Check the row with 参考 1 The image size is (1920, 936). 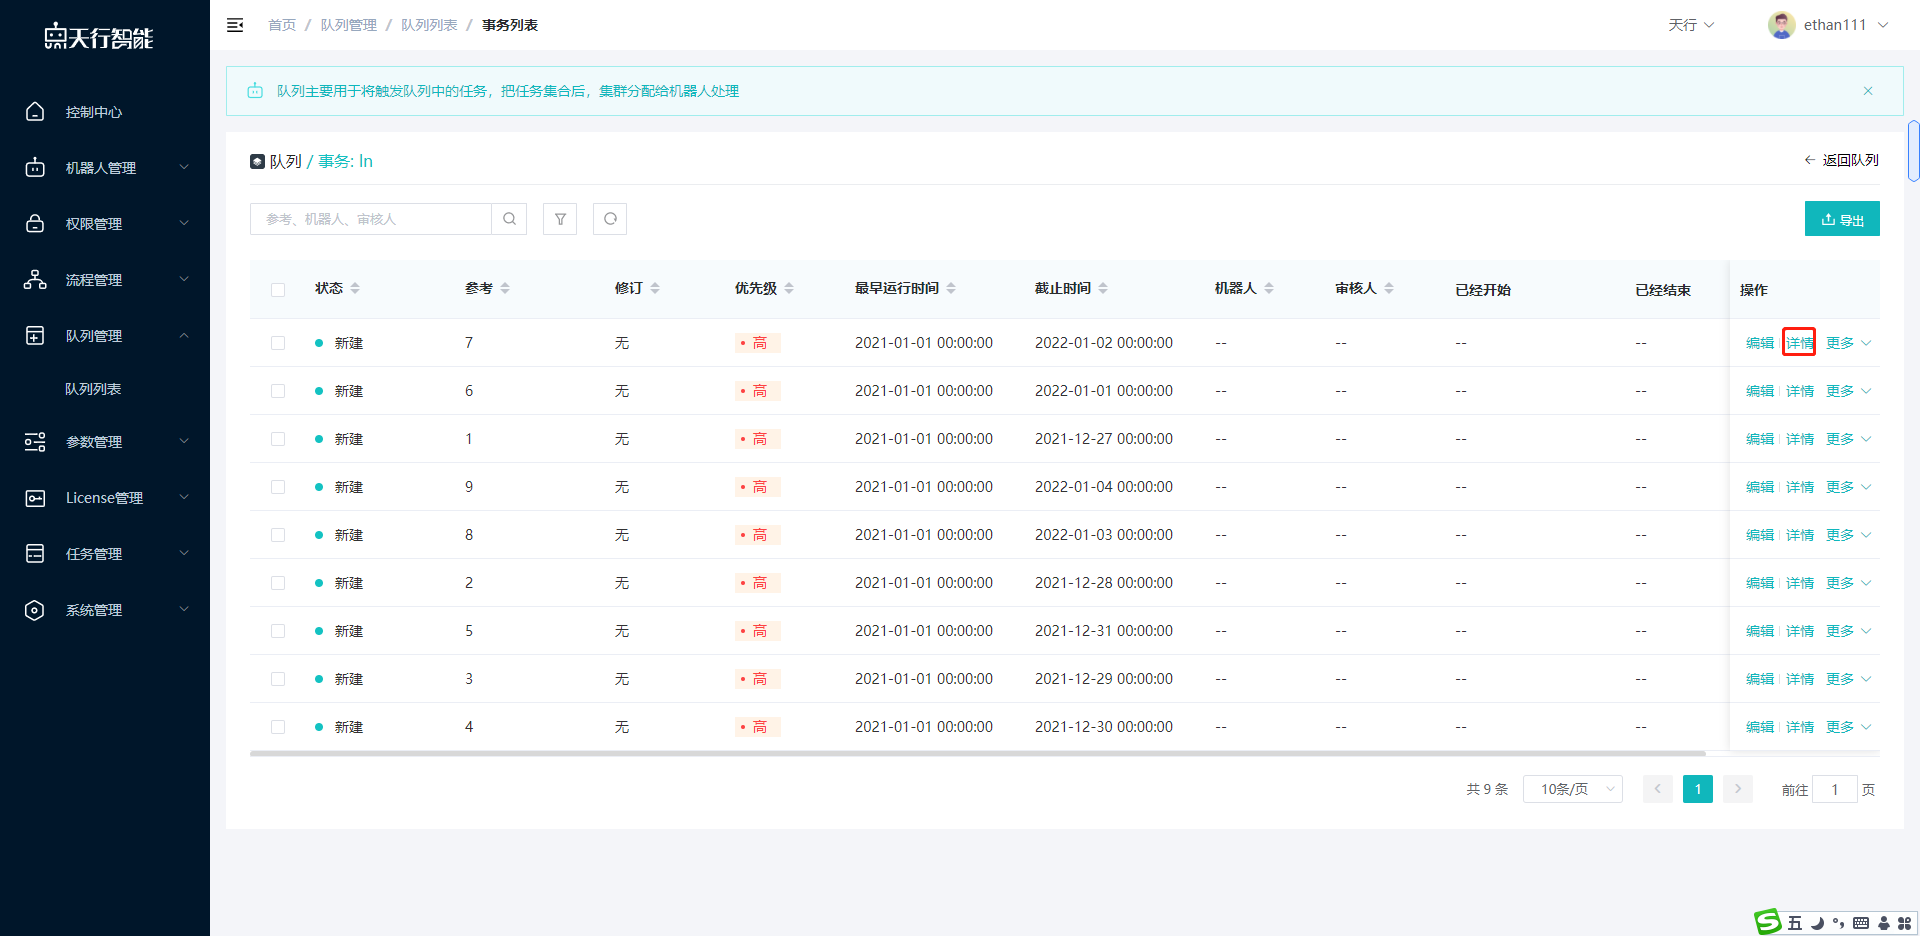coord(278,439)
